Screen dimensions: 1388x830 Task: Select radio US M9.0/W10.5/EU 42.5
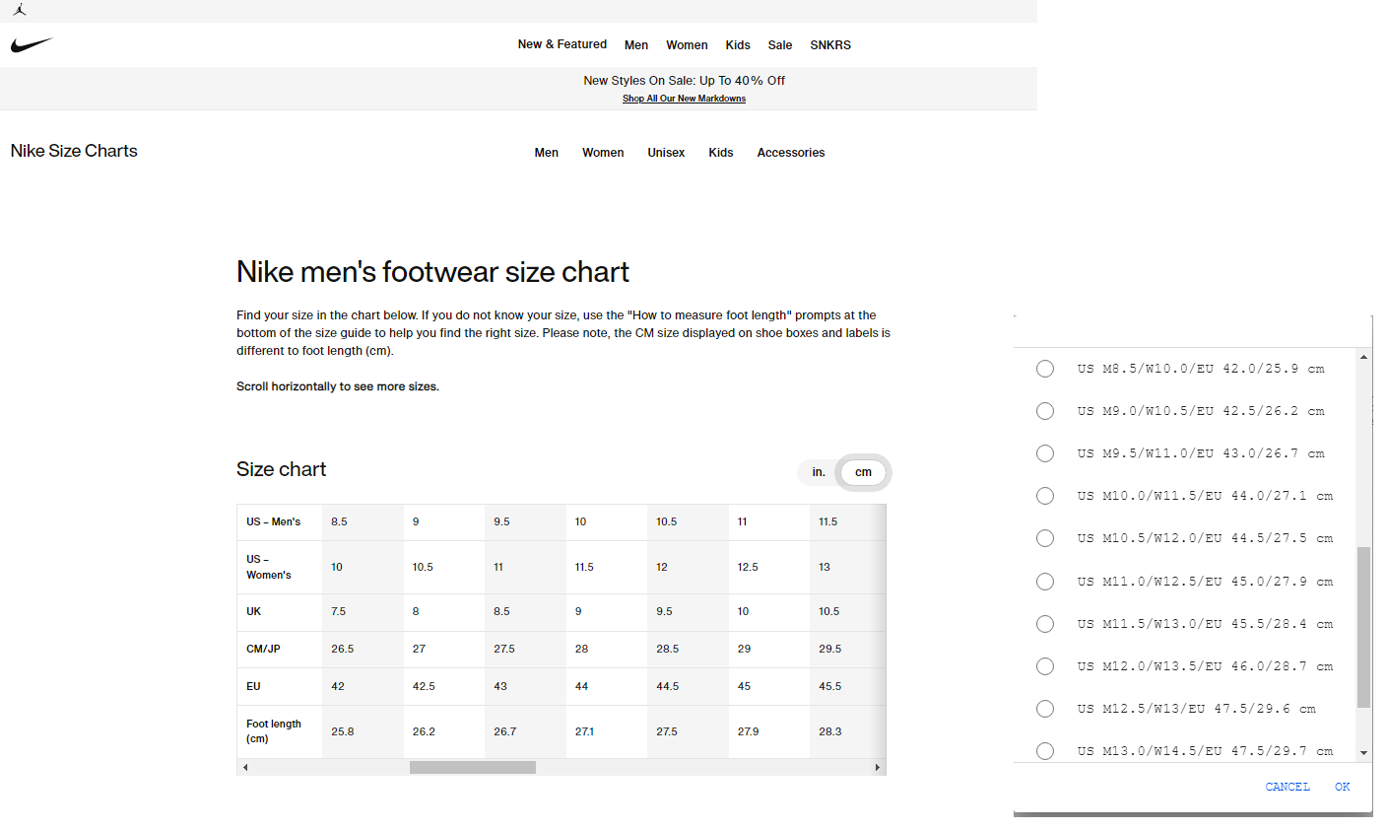point(1045,411)
